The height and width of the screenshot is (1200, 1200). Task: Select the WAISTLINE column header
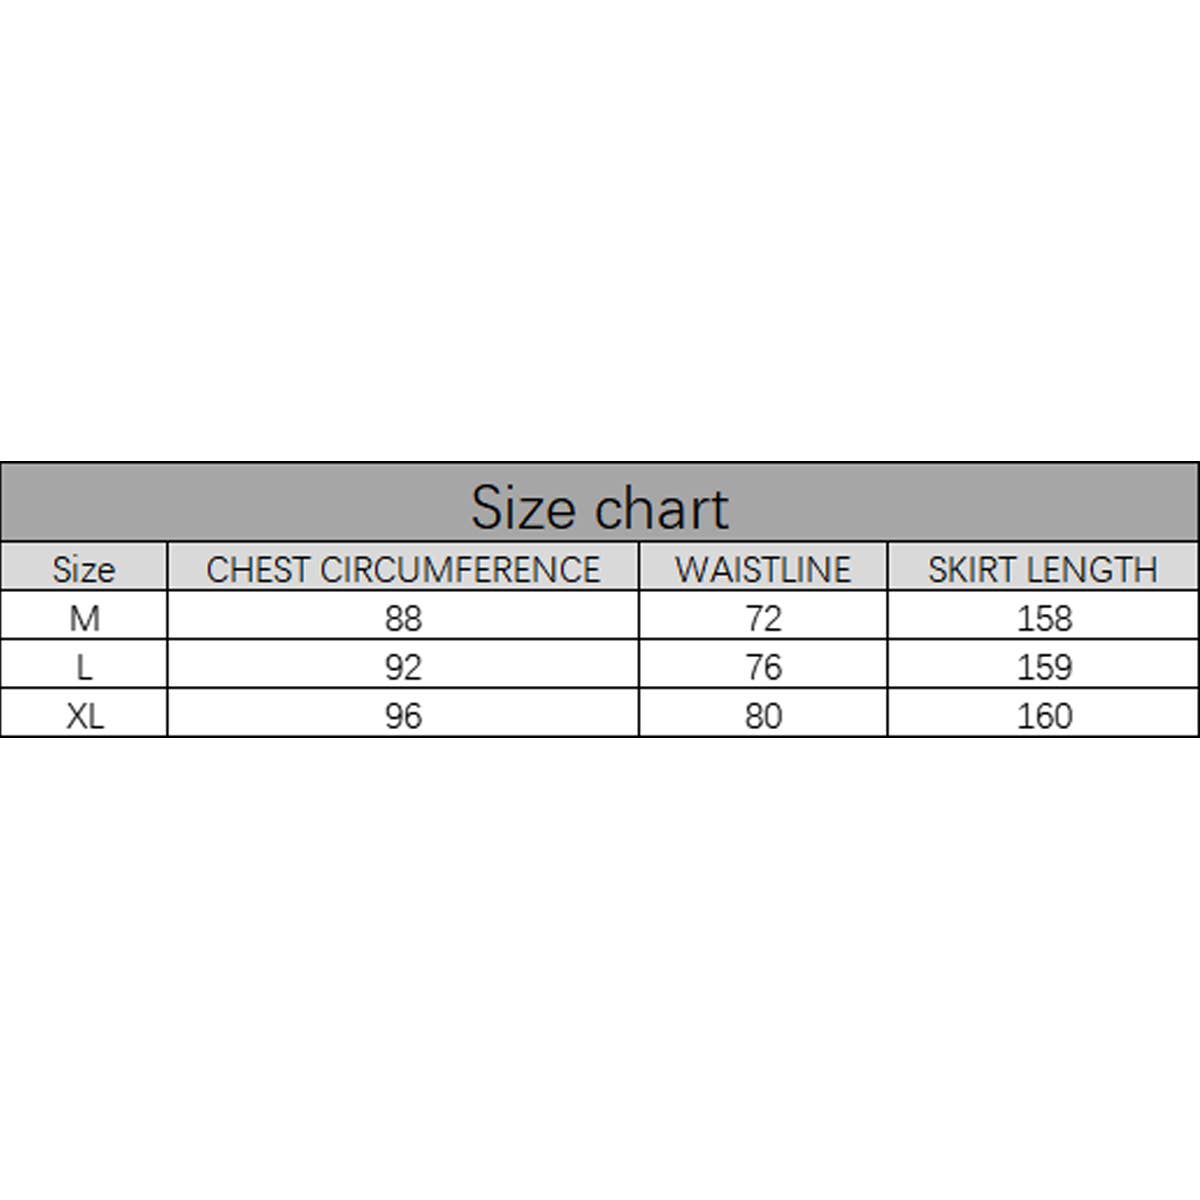(x=763, y=569)
